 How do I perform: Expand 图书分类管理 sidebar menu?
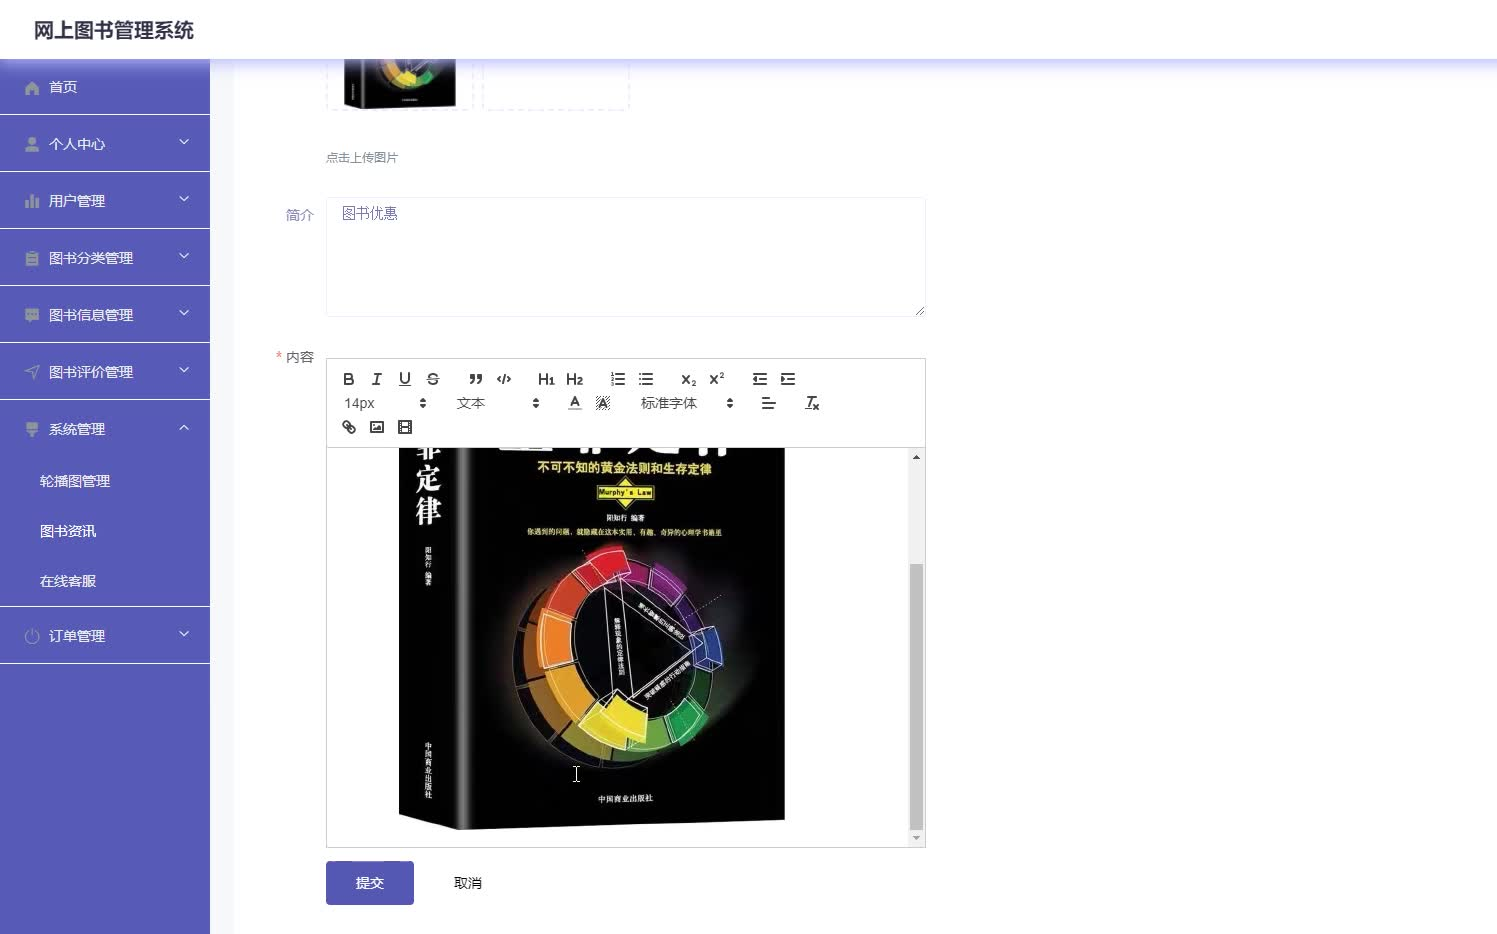[105, 258]
